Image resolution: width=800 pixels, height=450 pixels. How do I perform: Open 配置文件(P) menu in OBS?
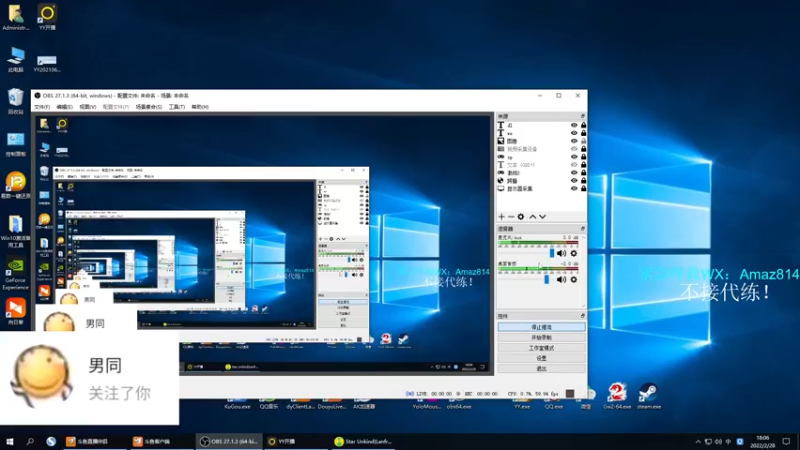point(116,107)
